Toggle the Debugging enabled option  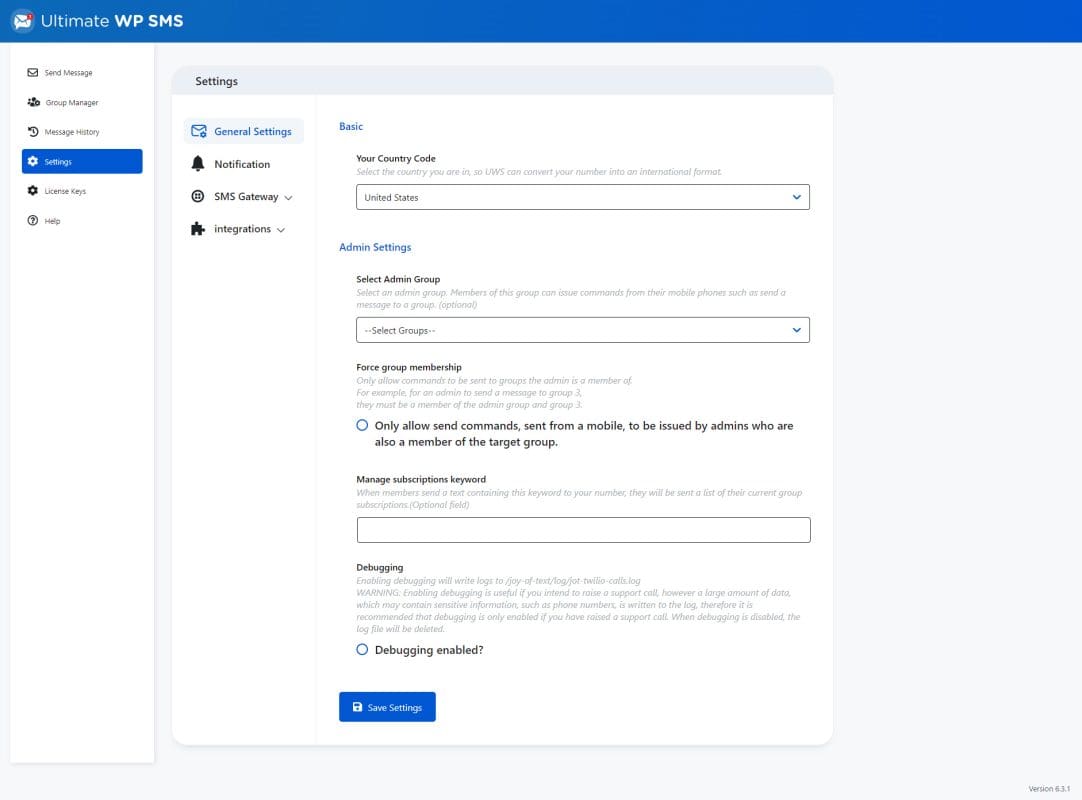click(362, 650)
